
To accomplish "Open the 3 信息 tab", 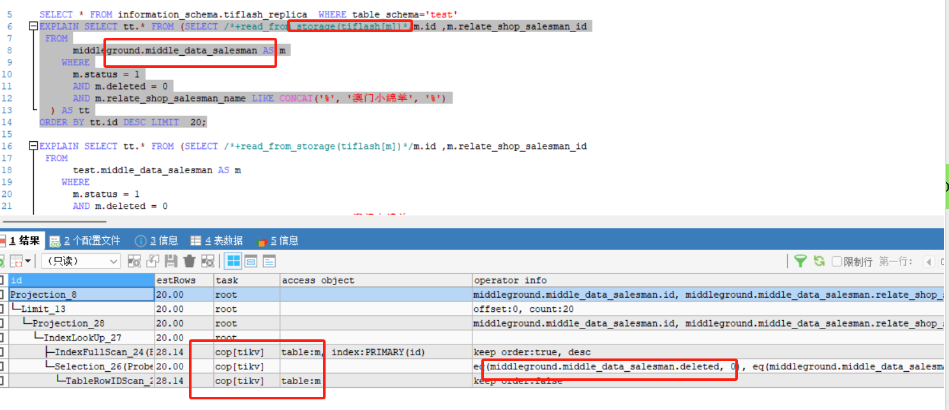I will [x=156, y=240].
